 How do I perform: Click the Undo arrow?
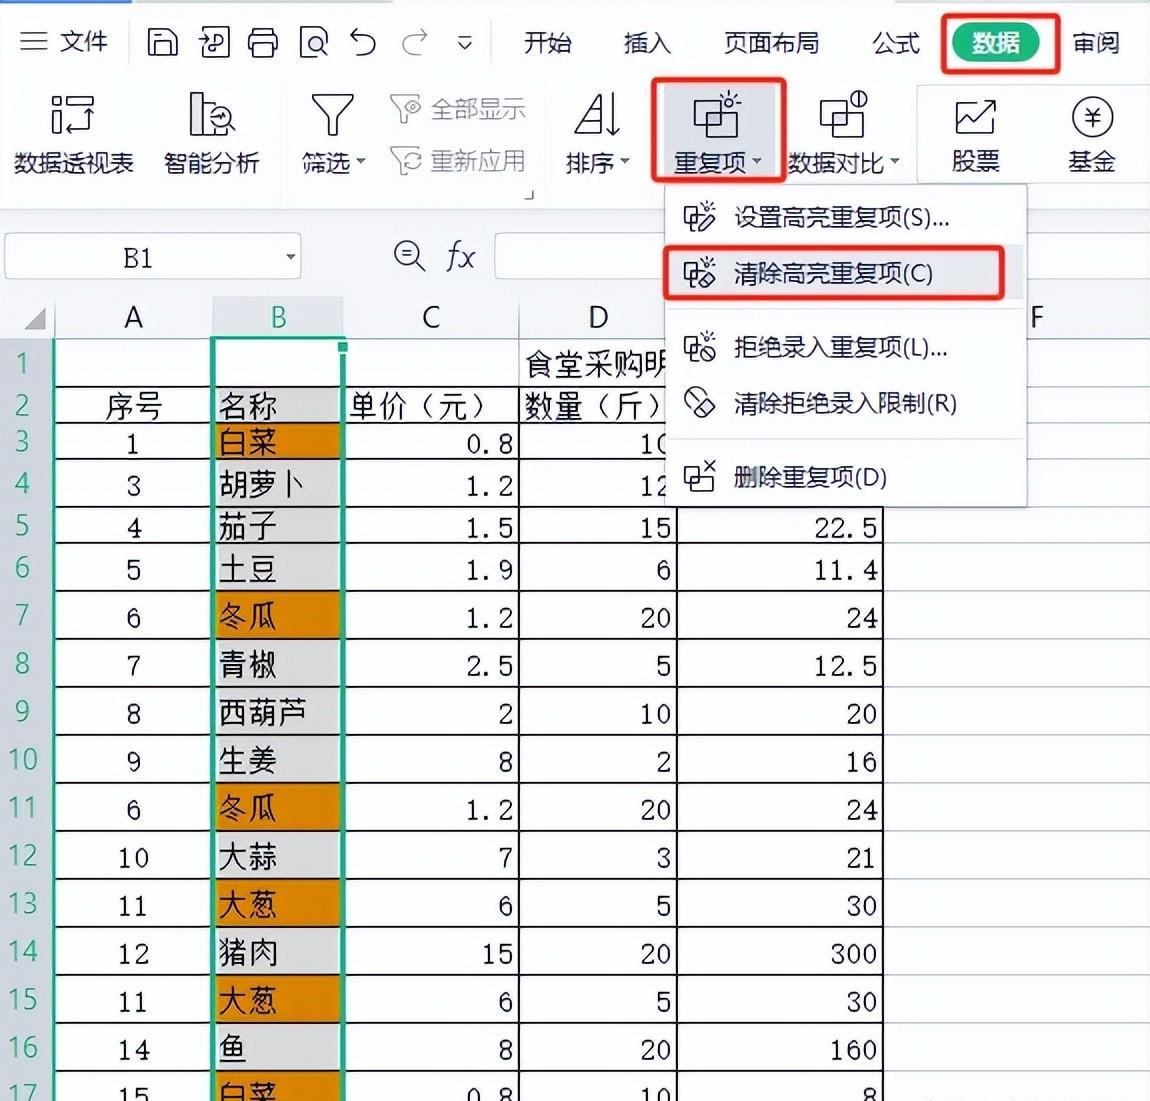pyautogui.click(x=363, y=43)
